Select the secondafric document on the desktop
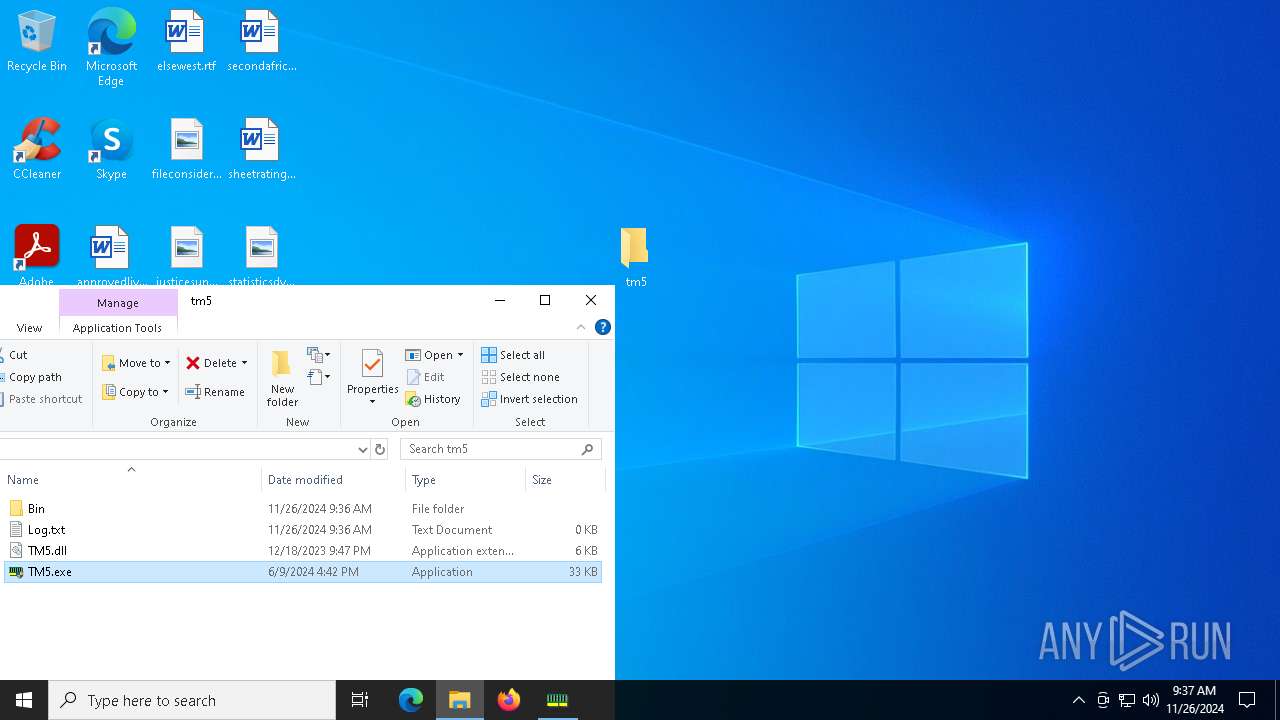 (x=261, y=42)
